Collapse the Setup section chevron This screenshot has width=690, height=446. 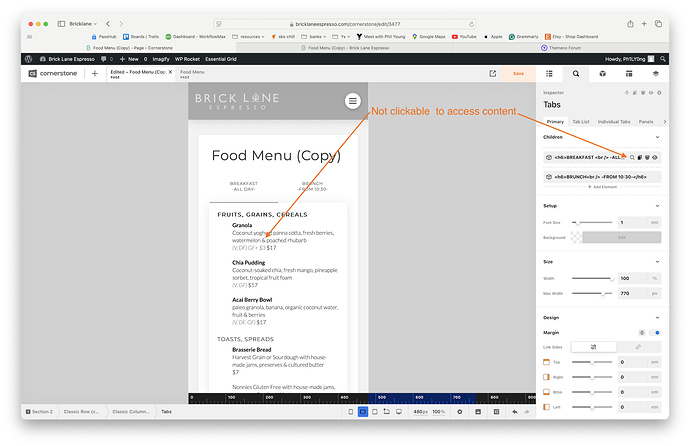coord(657,206)
